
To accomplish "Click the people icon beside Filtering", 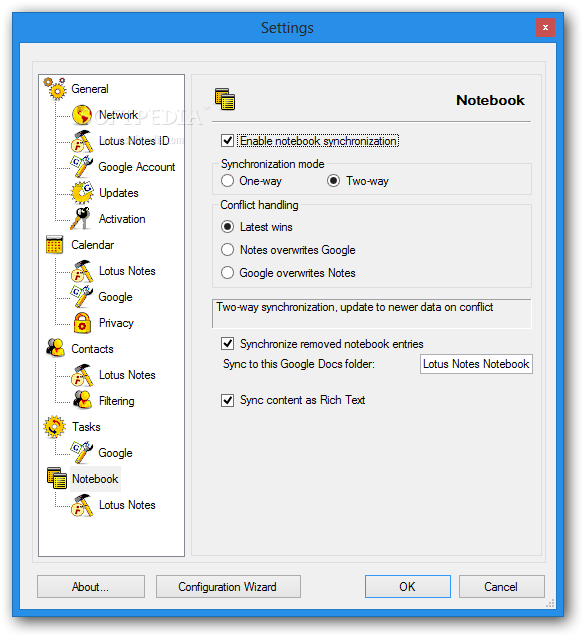I will (x=82, y=400).
